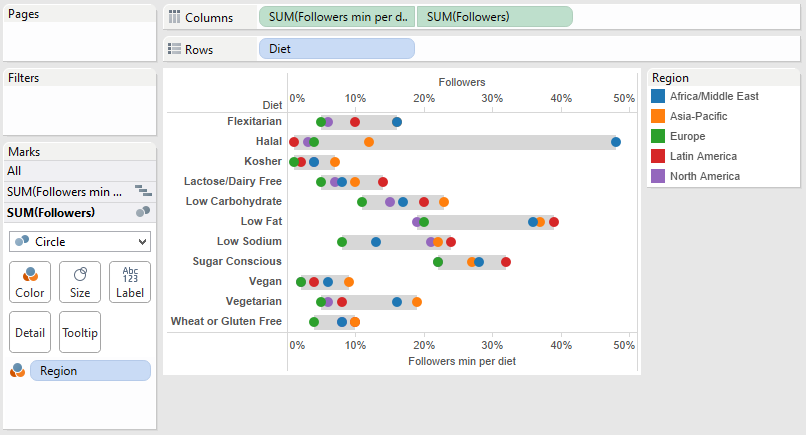Screen dimensions: 806x435
Task: Open the Size mark property
Action: point(79,282)
